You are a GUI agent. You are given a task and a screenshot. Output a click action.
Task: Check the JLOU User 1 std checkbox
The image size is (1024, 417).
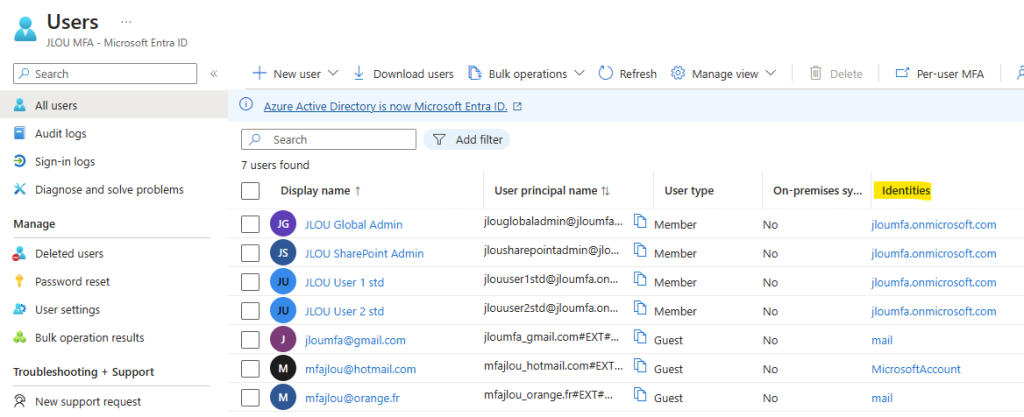[x=250, y=282]
